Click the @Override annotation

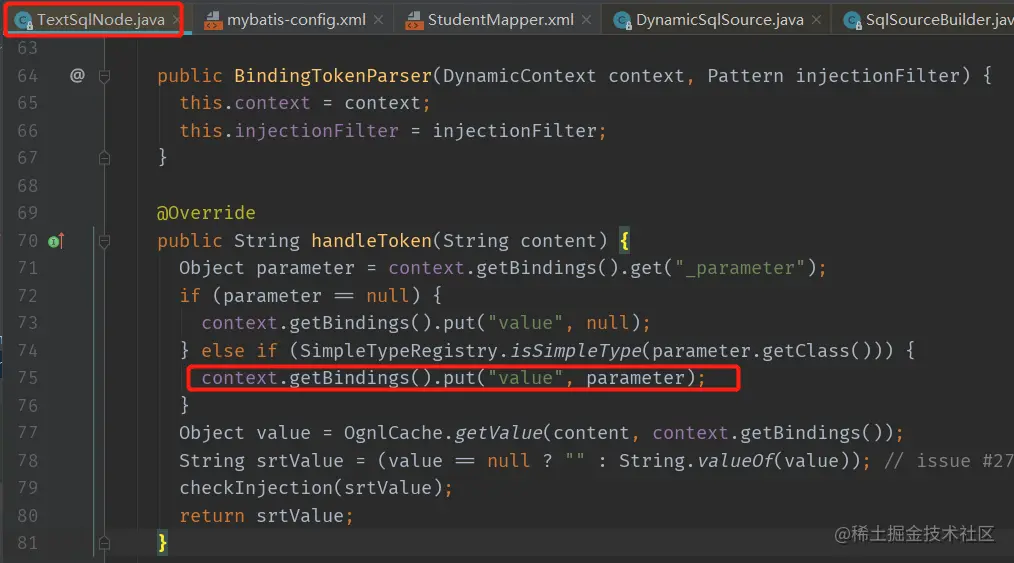[206, 213]
